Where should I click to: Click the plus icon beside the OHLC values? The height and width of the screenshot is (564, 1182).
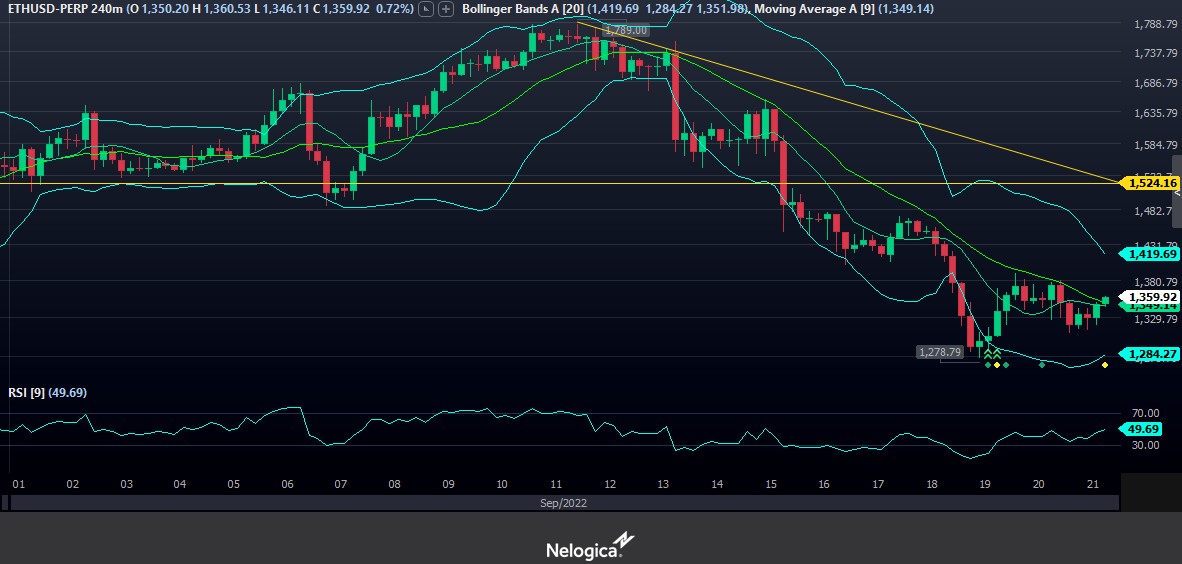point(445,9)
